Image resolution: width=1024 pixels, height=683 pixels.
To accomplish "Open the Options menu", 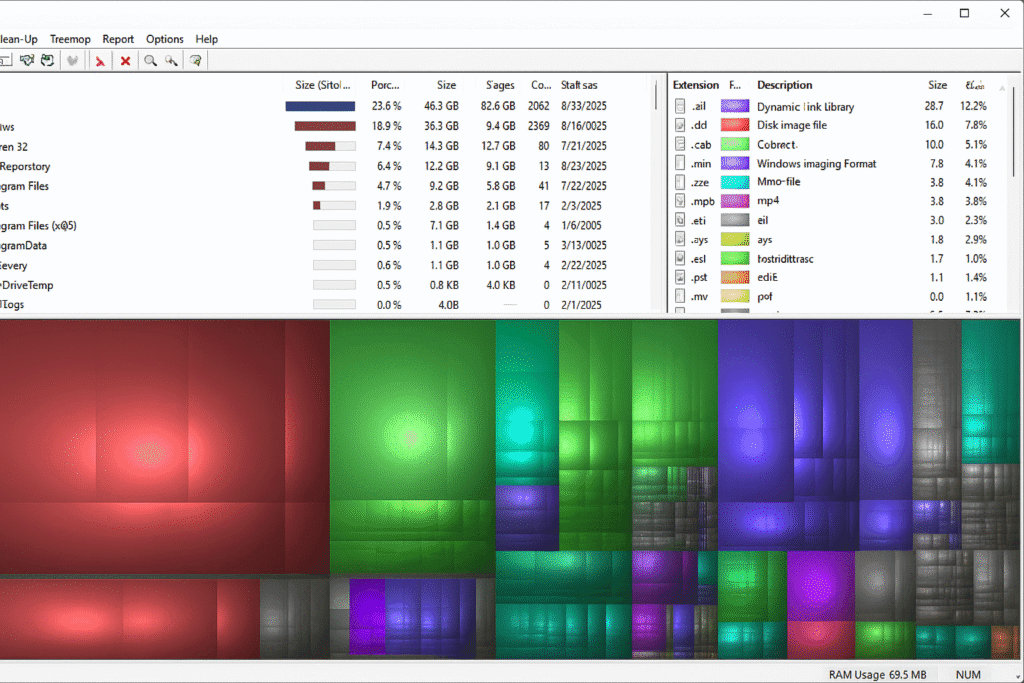I will 164,39.
